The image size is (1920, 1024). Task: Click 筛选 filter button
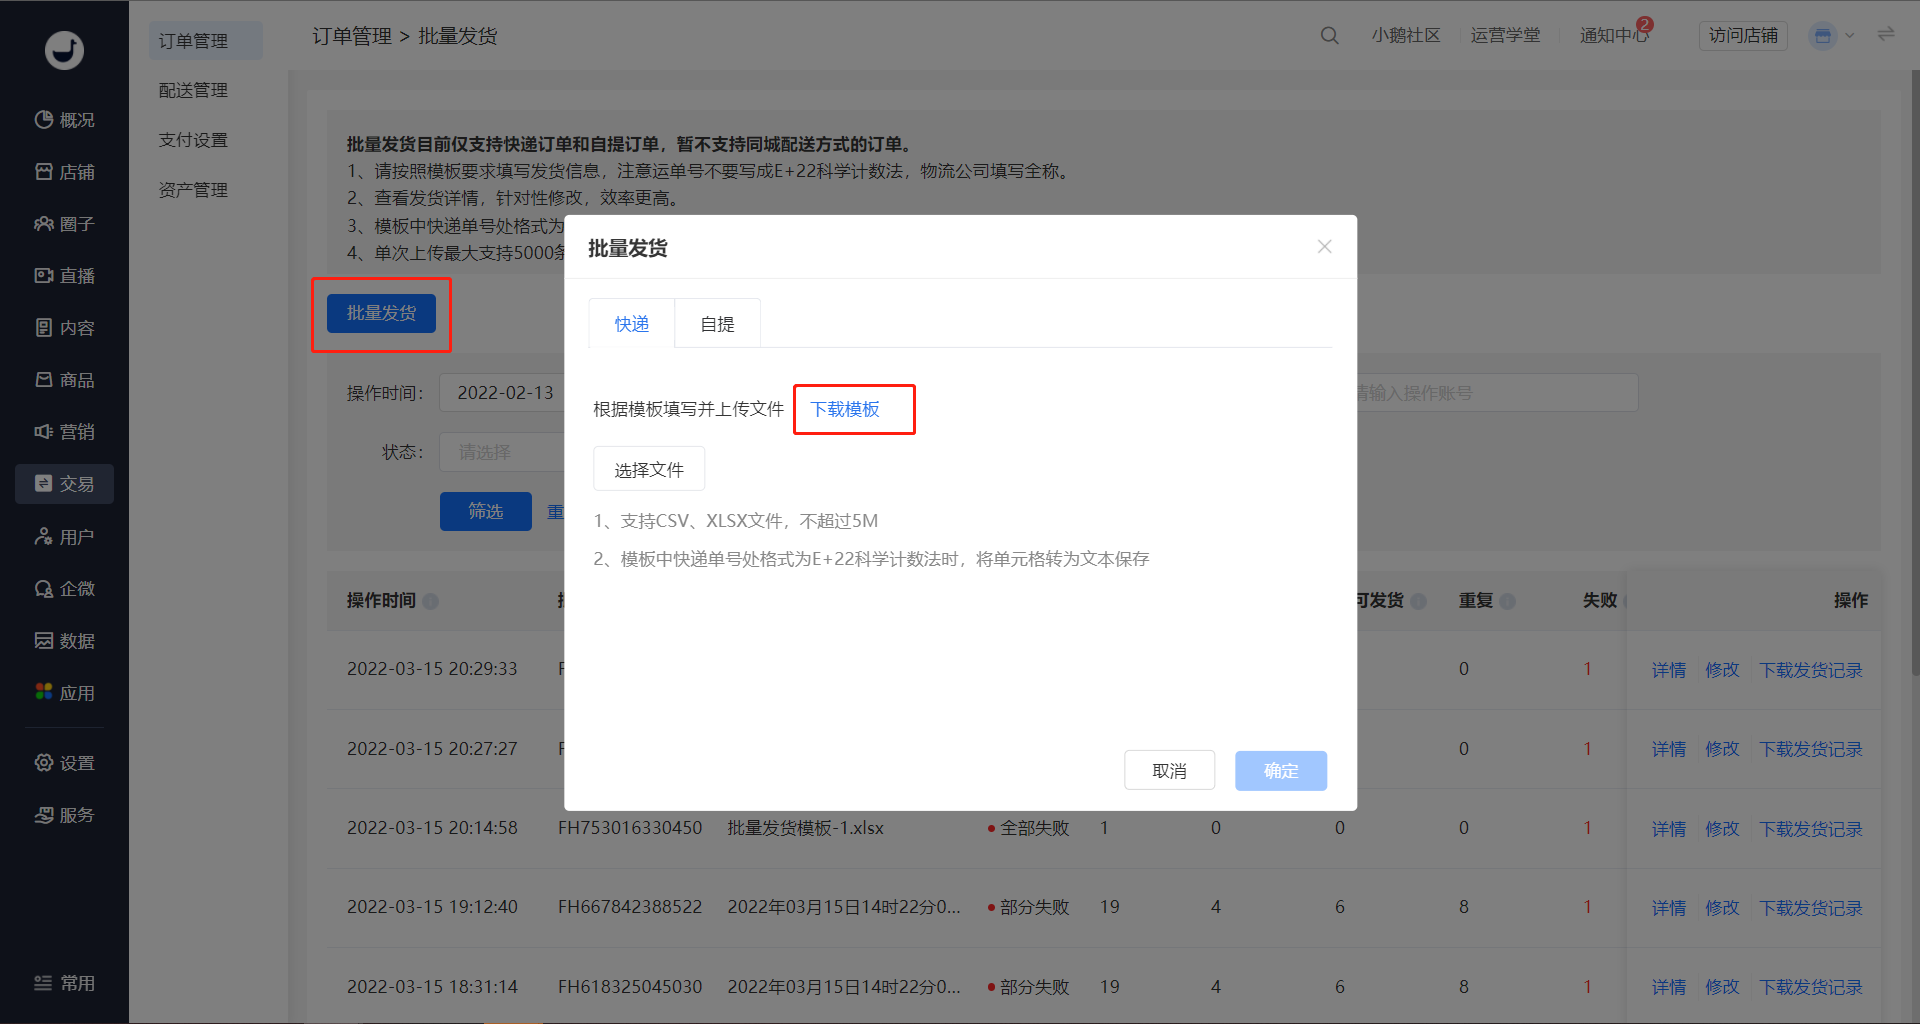486,511
